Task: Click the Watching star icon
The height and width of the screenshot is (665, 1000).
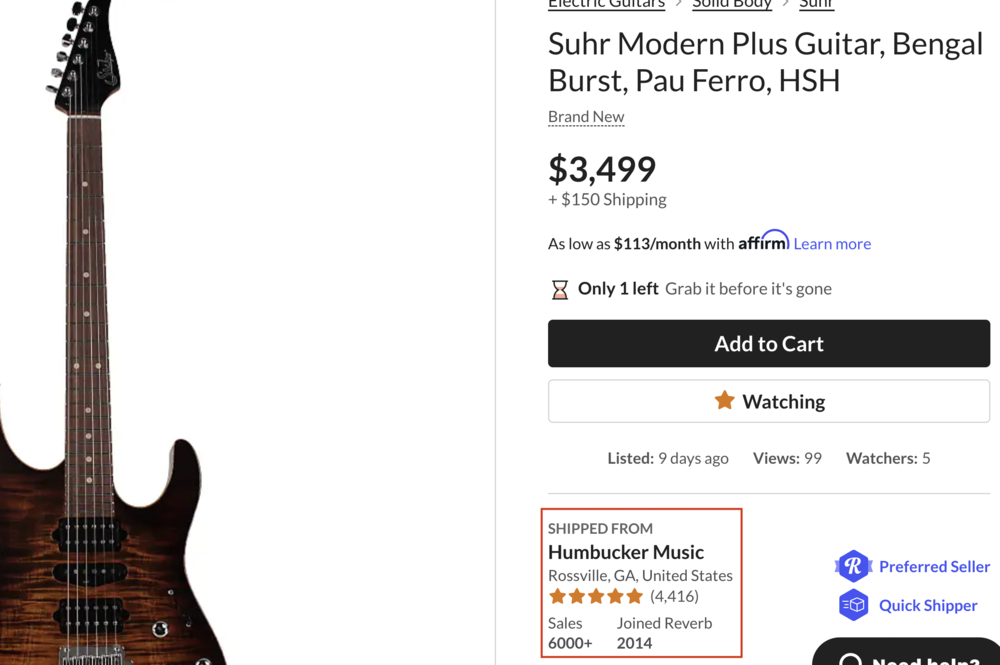Action: [x=724, y=401]
